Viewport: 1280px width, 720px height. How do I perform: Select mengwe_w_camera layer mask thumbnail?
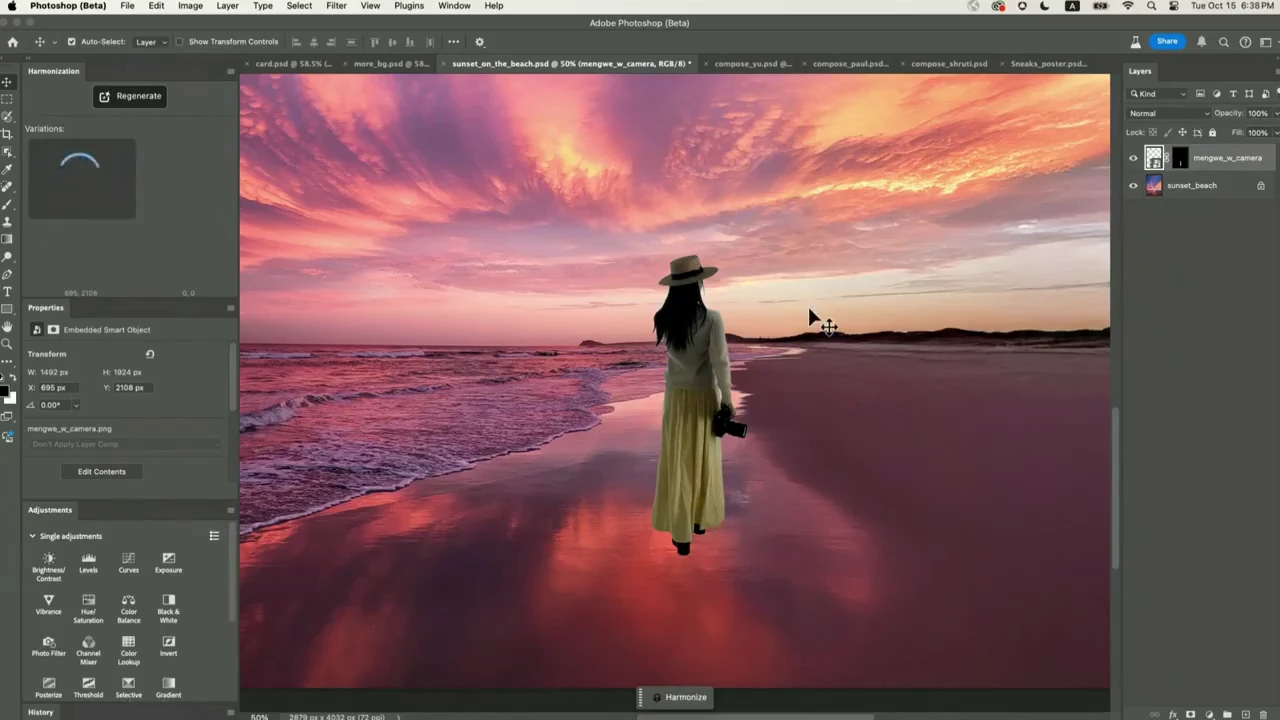(x=1180, y=158)
